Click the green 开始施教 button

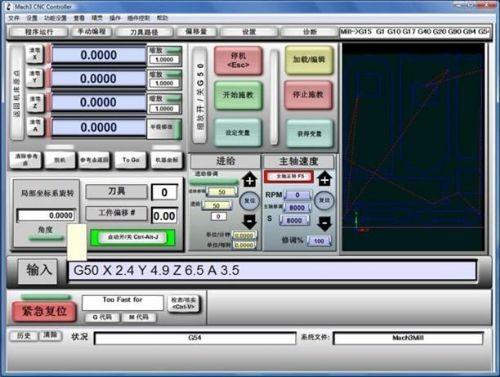pos(238,95)
